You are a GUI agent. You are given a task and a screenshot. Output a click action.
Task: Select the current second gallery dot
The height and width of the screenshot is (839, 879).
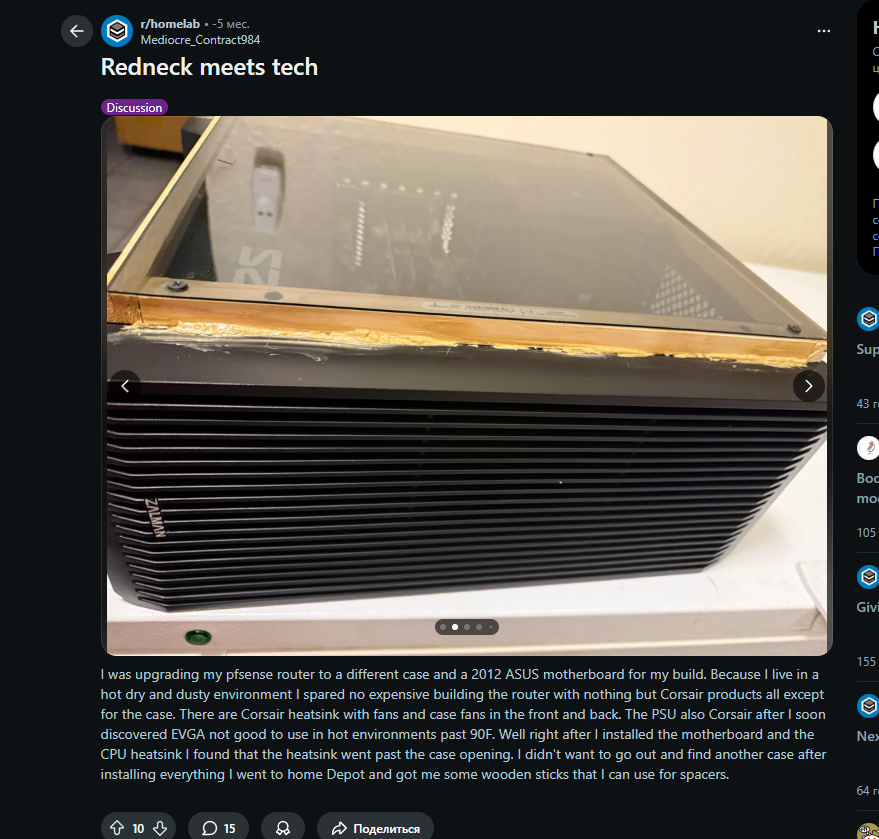point(455,627)
